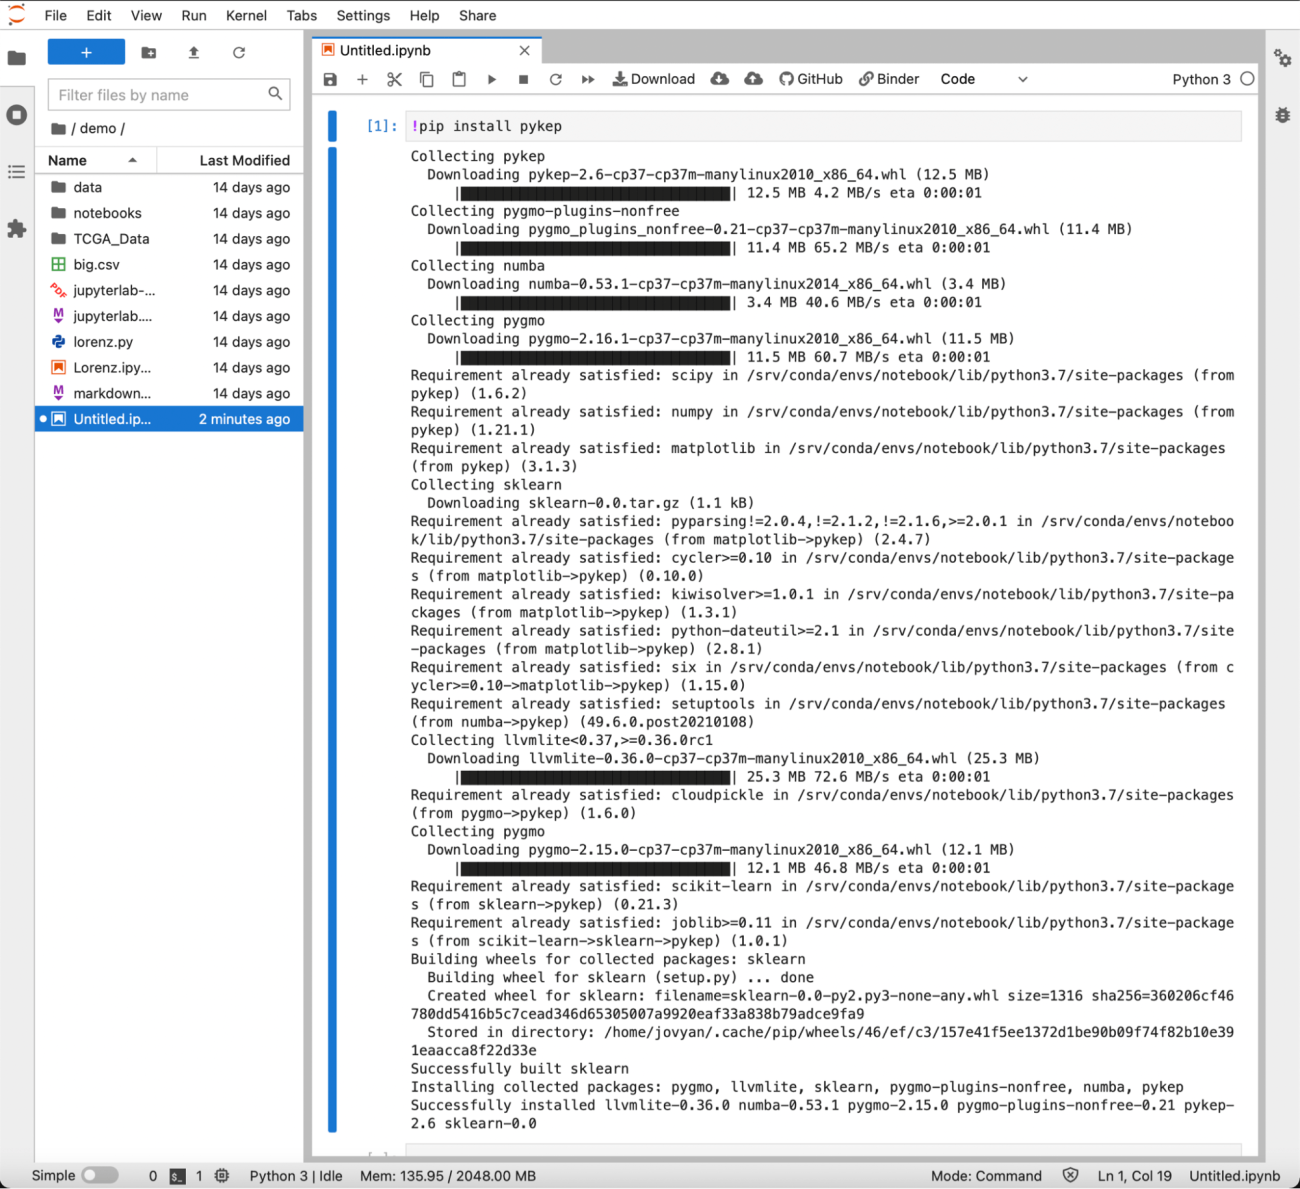Open the Extension Manager puzzle icon

coord(17,229)
